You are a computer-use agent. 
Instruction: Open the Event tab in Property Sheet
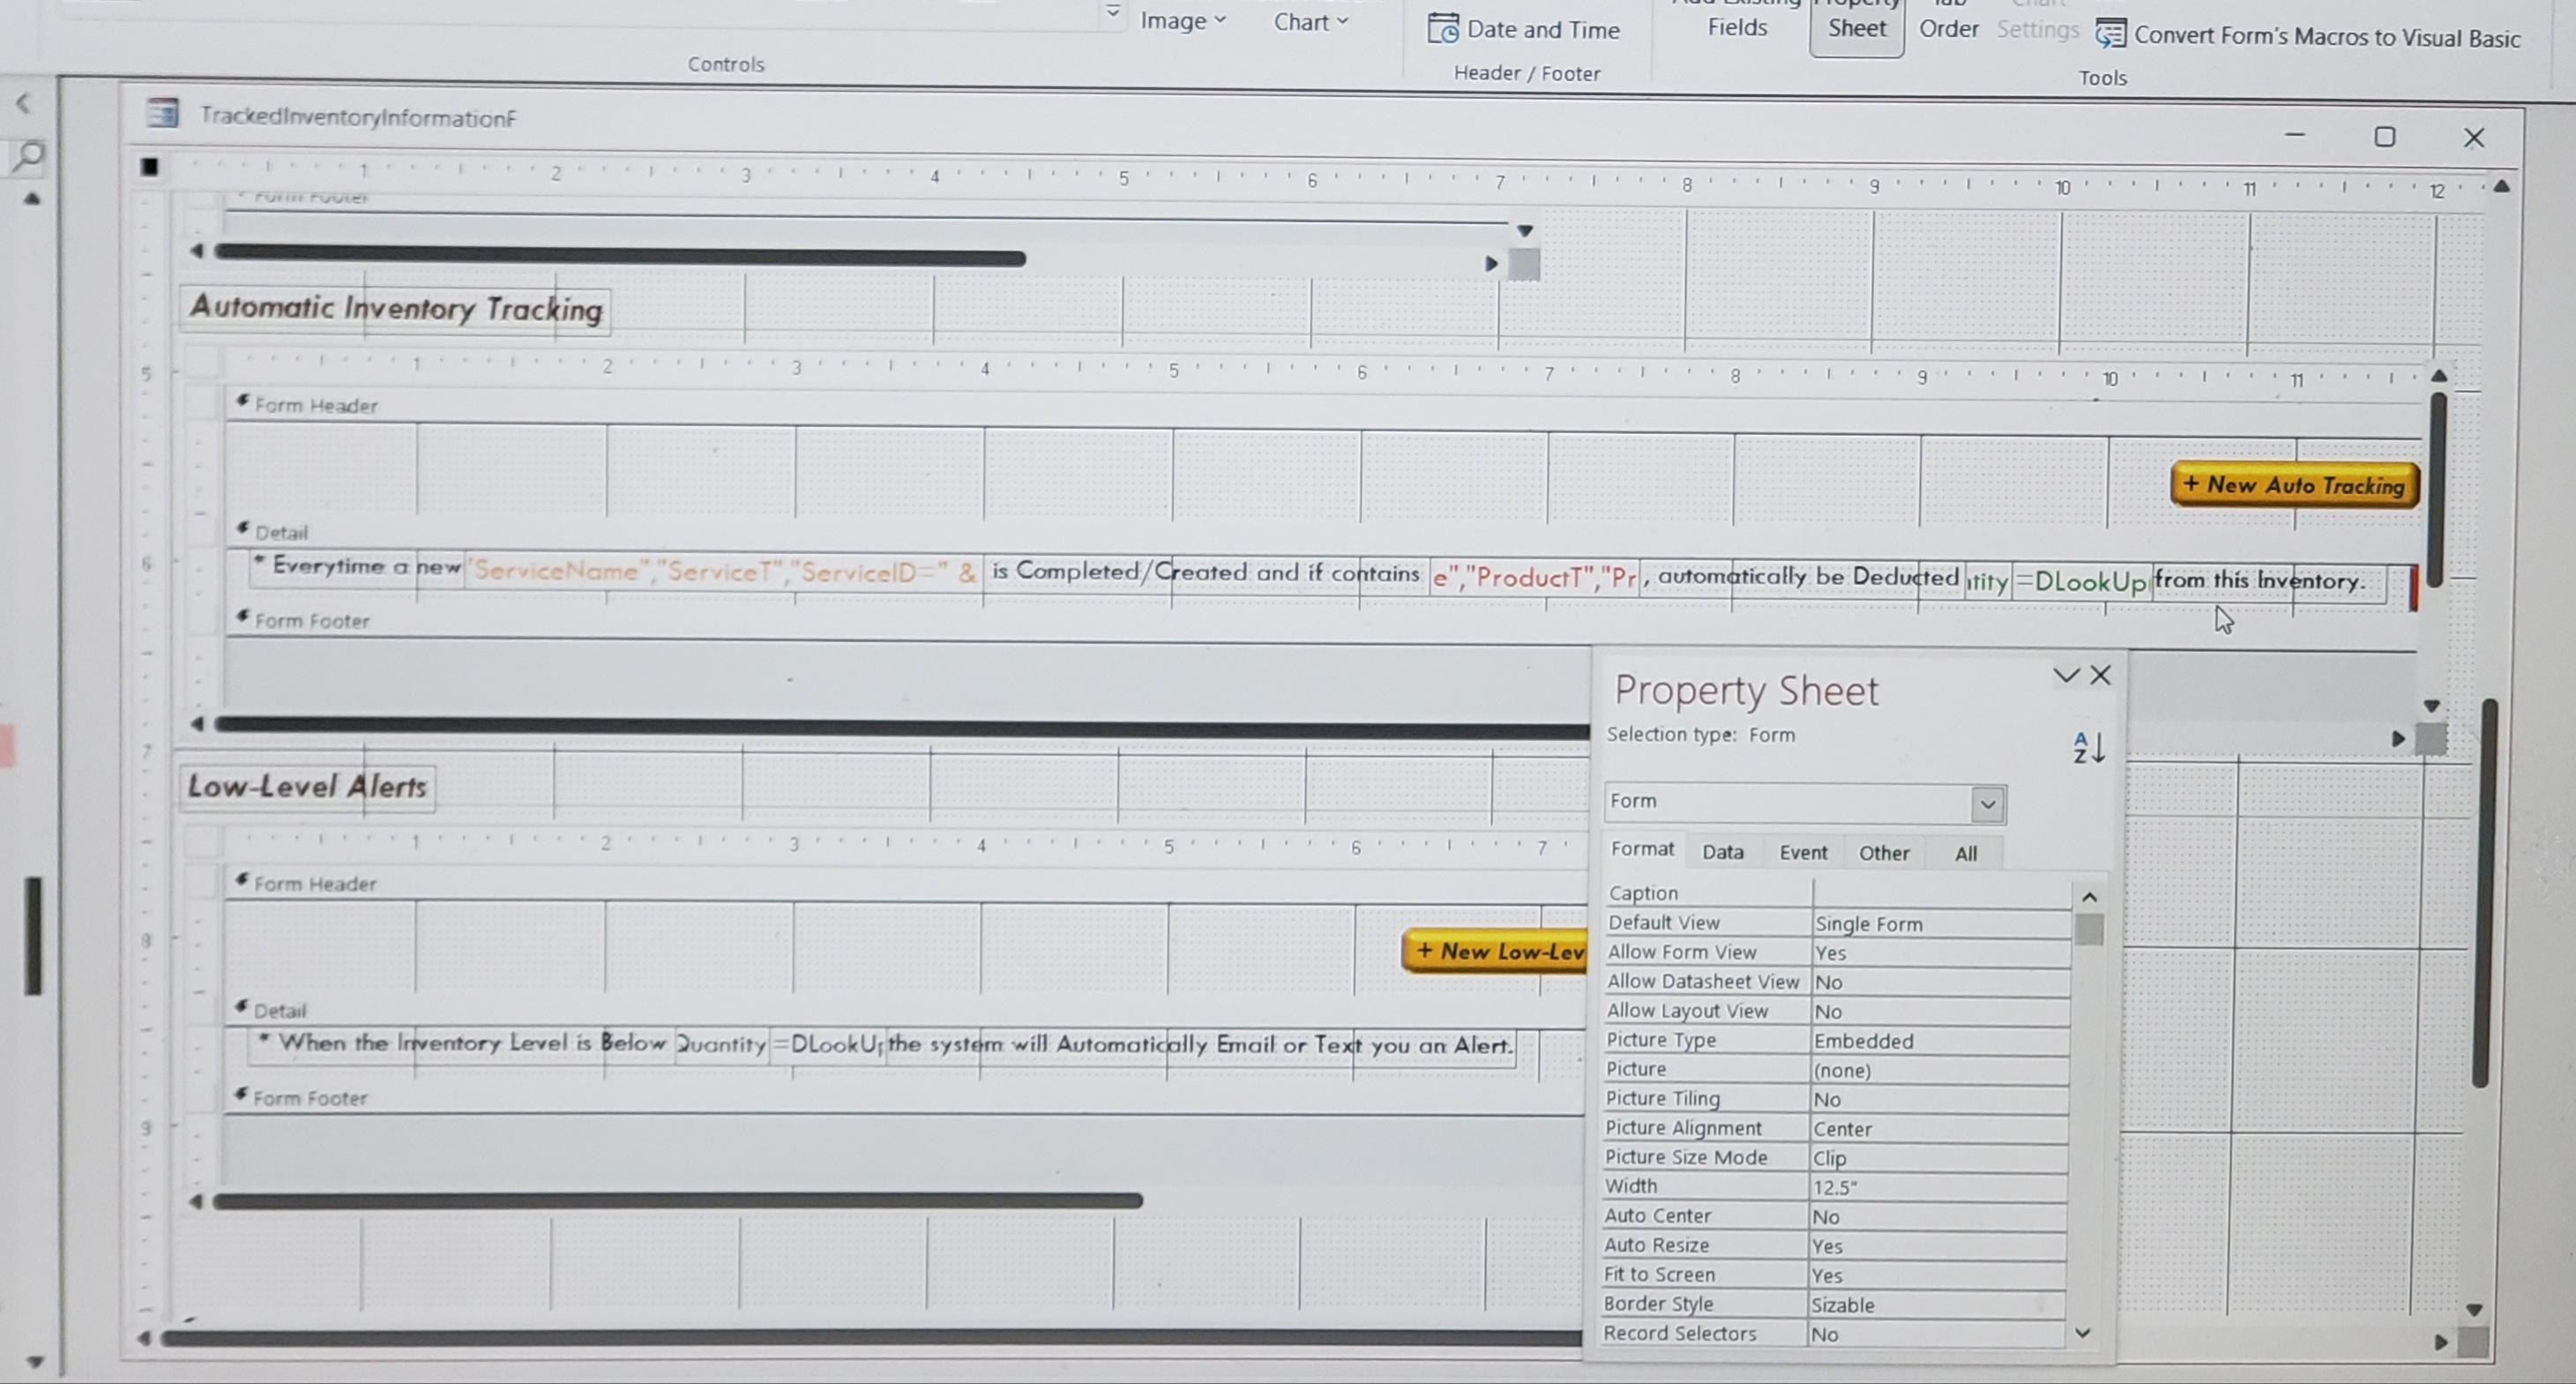pyautogui.click(x=1803, y=851)
